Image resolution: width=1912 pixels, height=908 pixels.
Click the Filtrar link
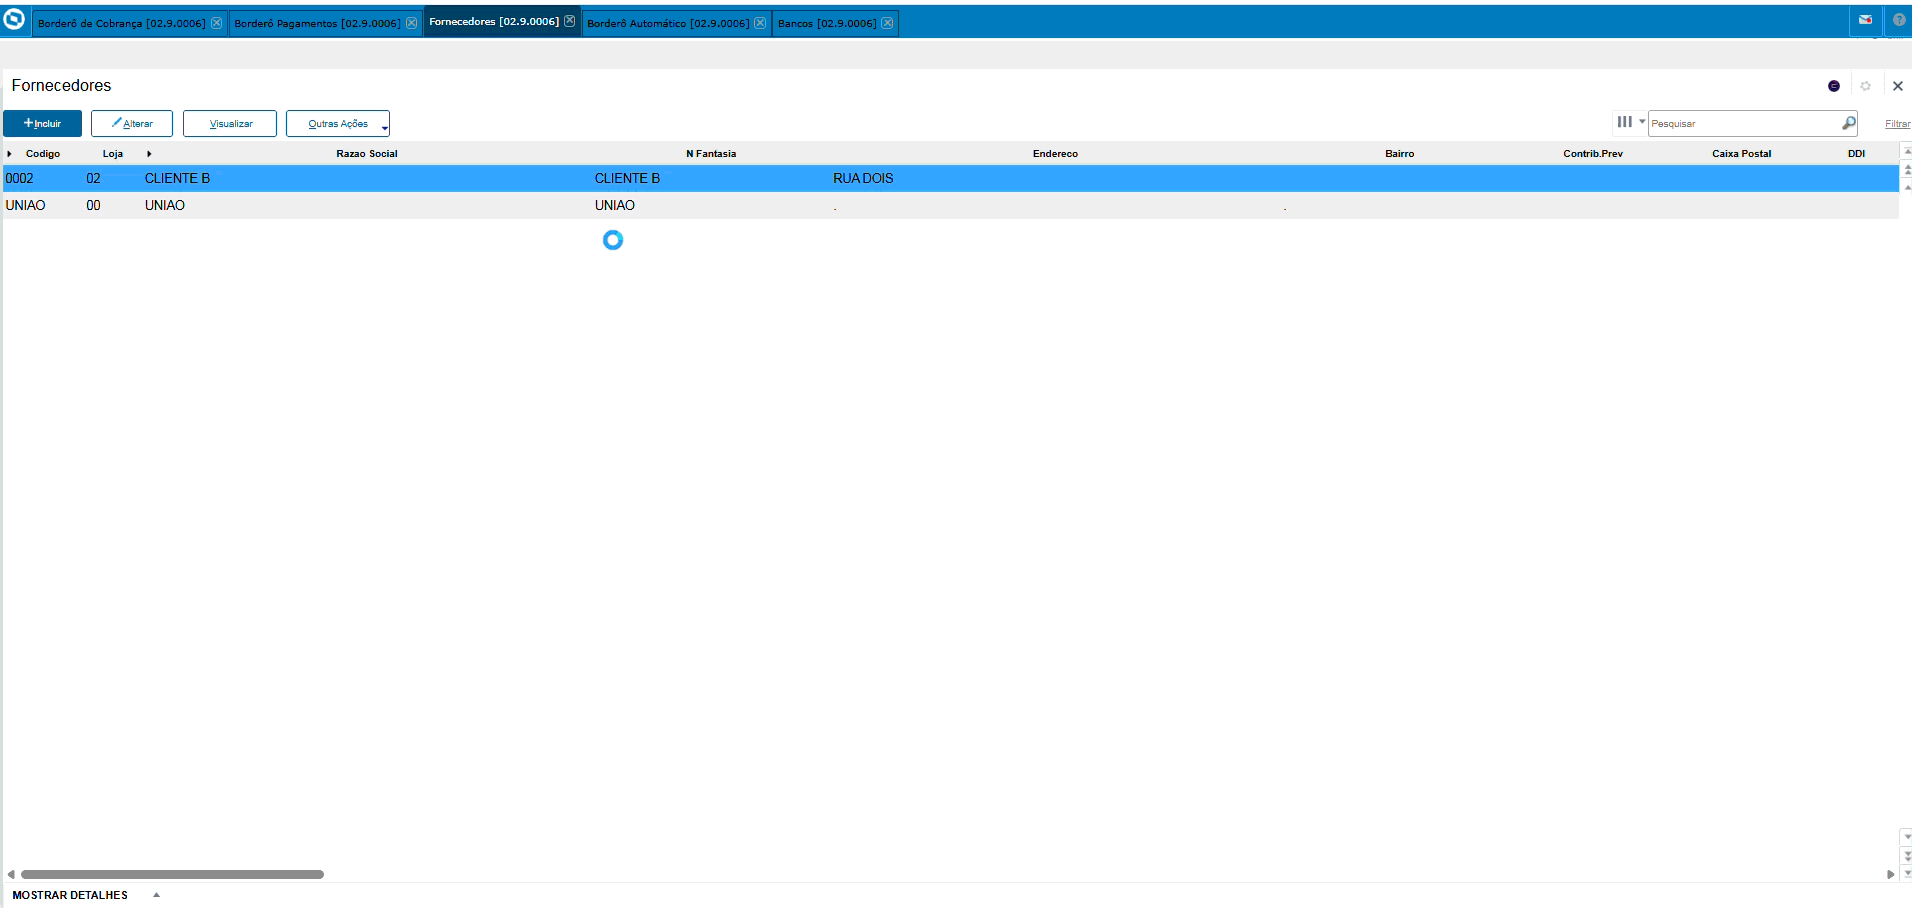(1897, 124)
